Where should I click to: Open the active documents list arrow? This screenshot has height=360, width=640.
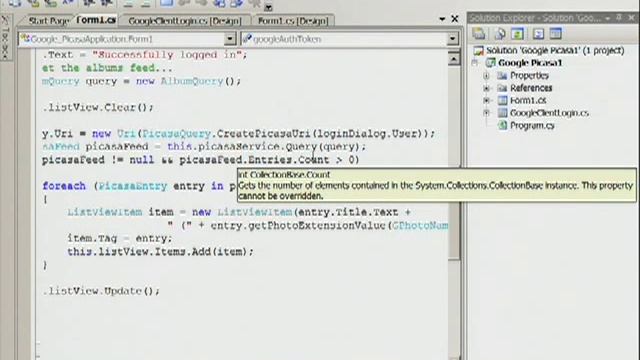pos(442,19)
